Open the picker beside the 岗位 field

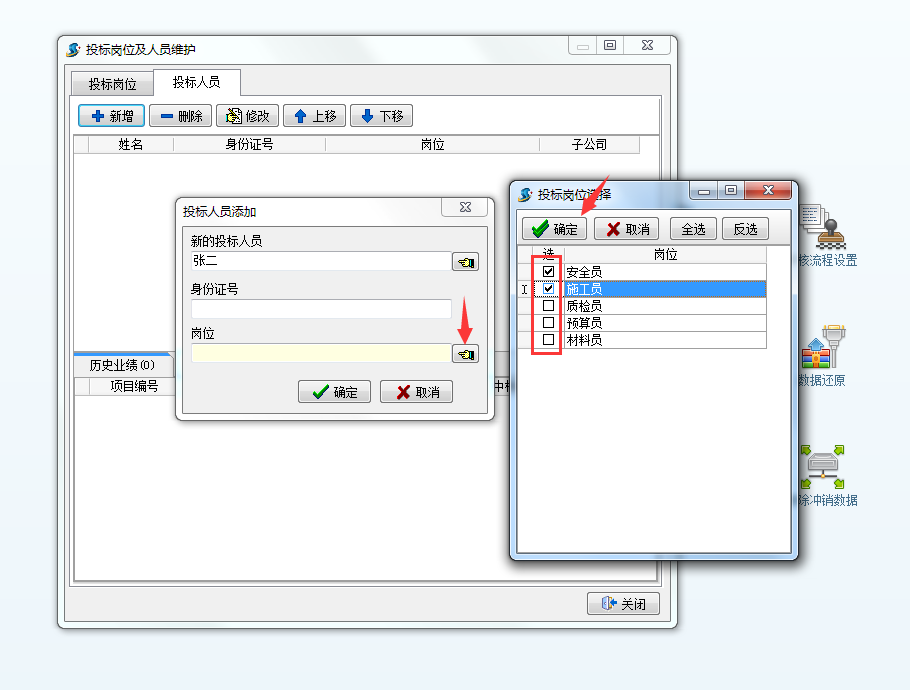466,354
